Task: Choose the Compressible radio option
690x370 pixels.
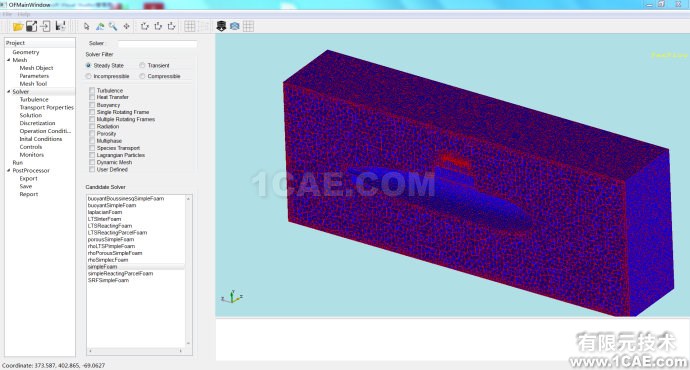Action: pyautogui.click(x=142, y=76)
